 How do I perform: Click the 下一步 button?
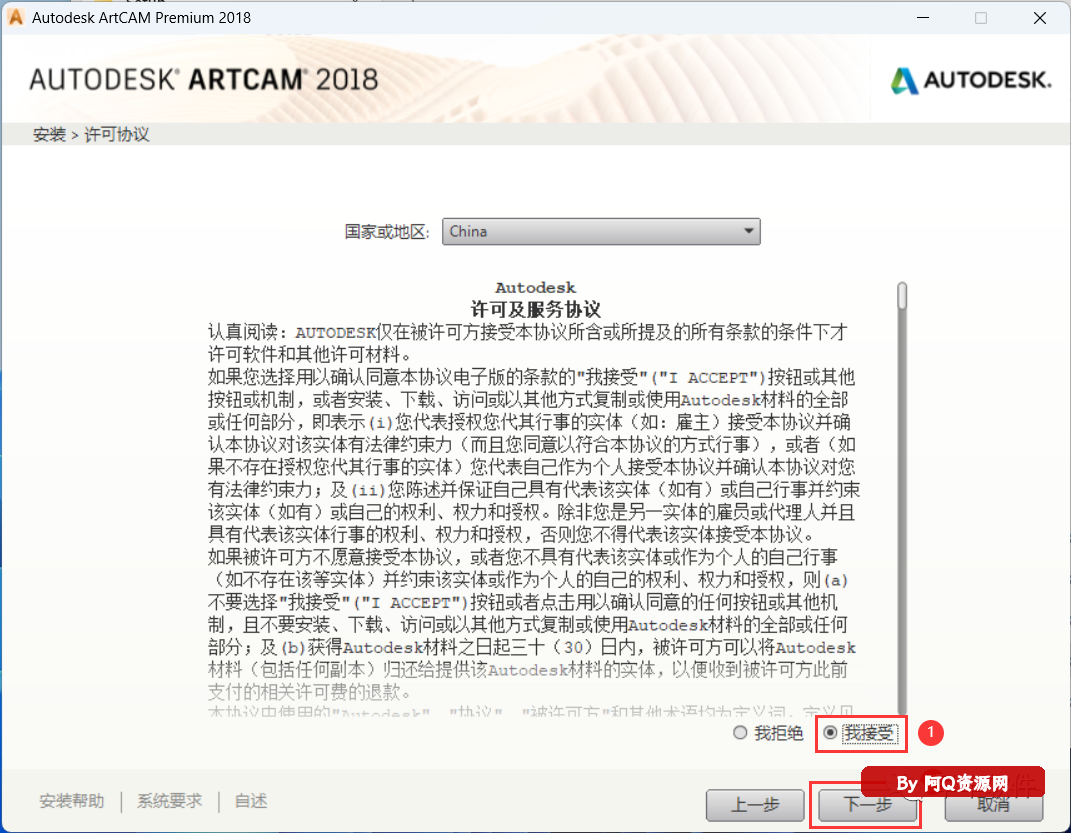(867, 805)
